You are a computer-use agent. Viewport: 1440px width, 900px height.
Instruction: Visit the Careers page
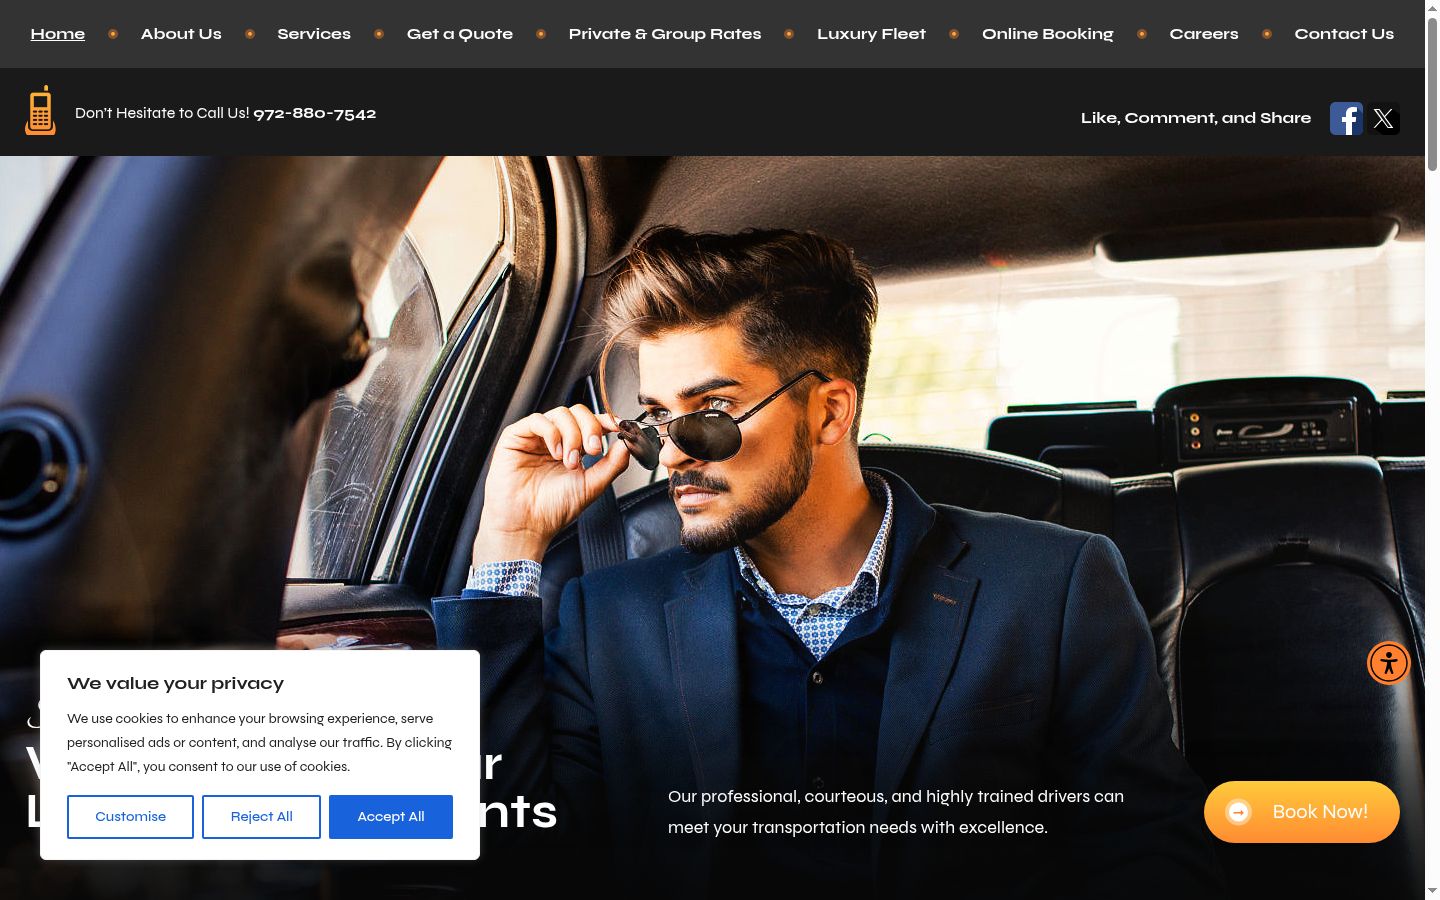1204,34
